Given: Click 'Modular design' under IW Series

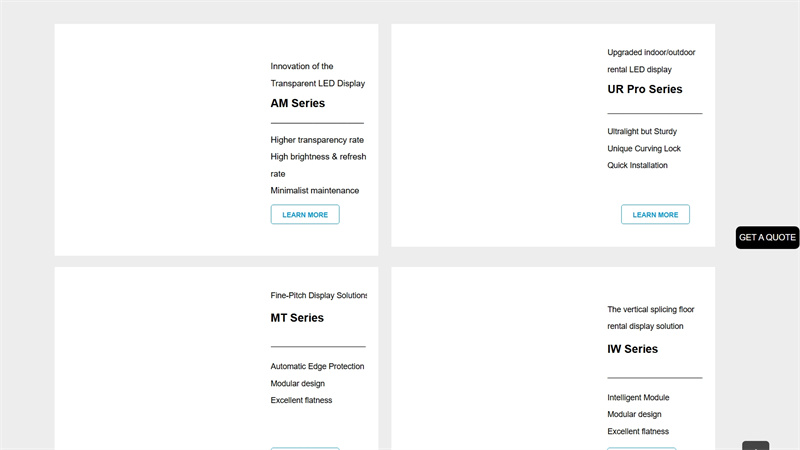Looking at the screenshot, I should (634, 414).
